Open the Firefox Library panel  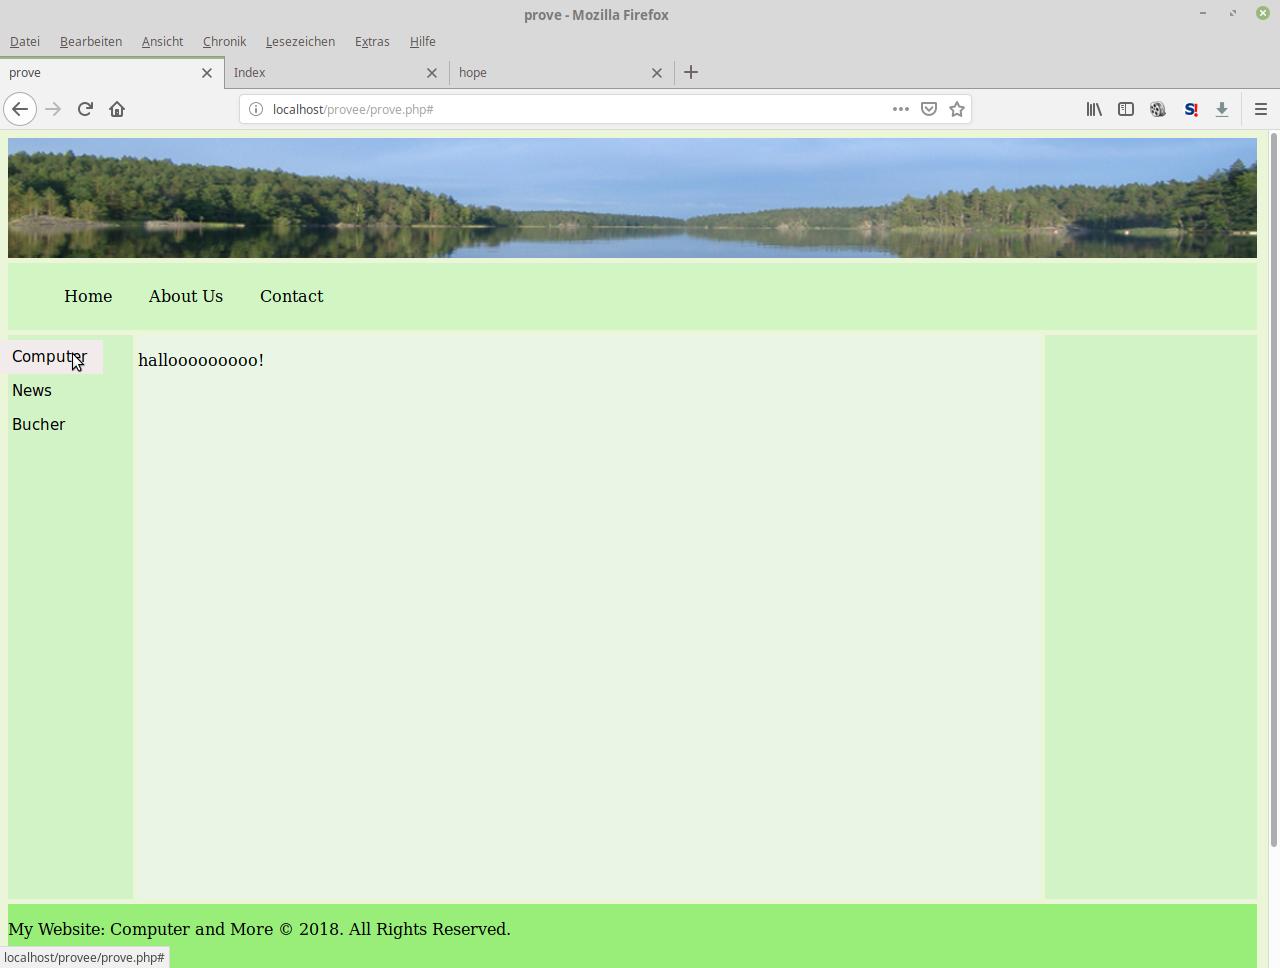click(1093, 109)
